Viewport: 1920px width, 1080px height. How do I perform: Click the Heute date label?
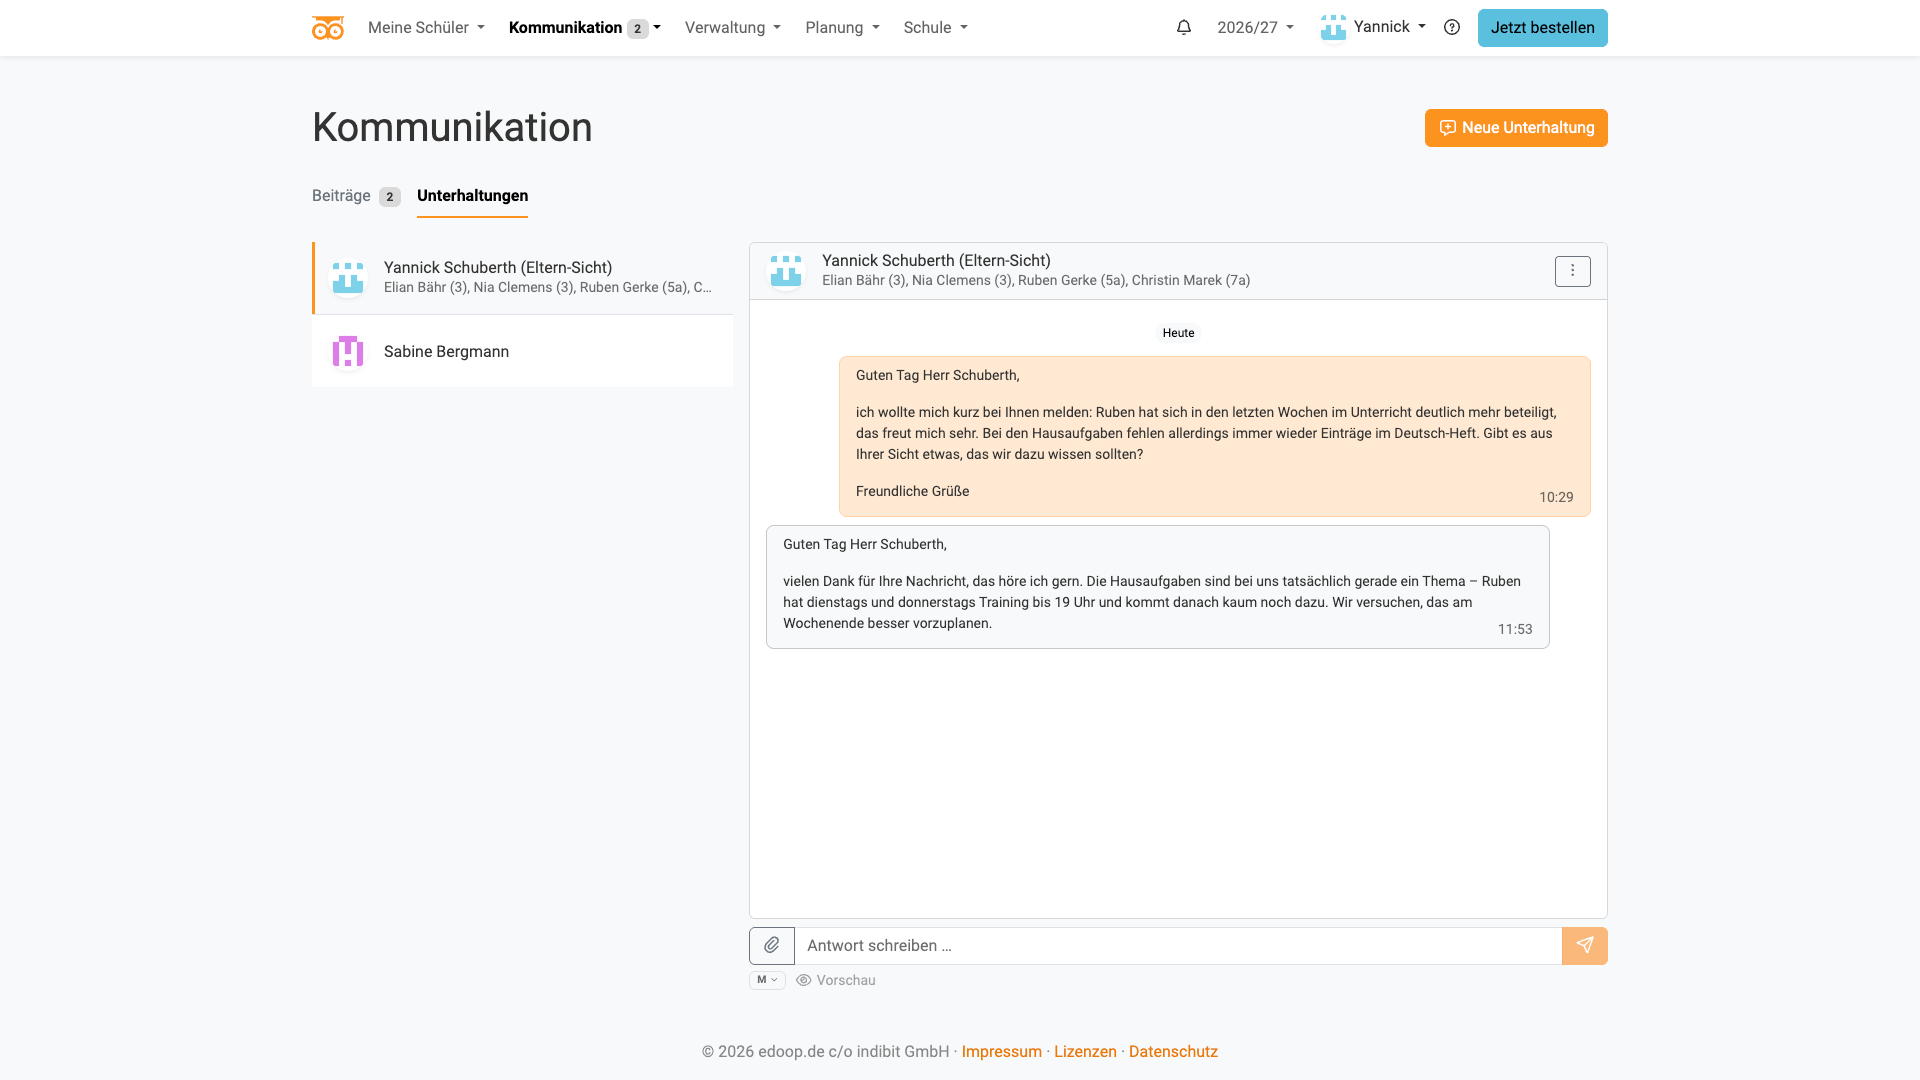[x=1178, y=333]
